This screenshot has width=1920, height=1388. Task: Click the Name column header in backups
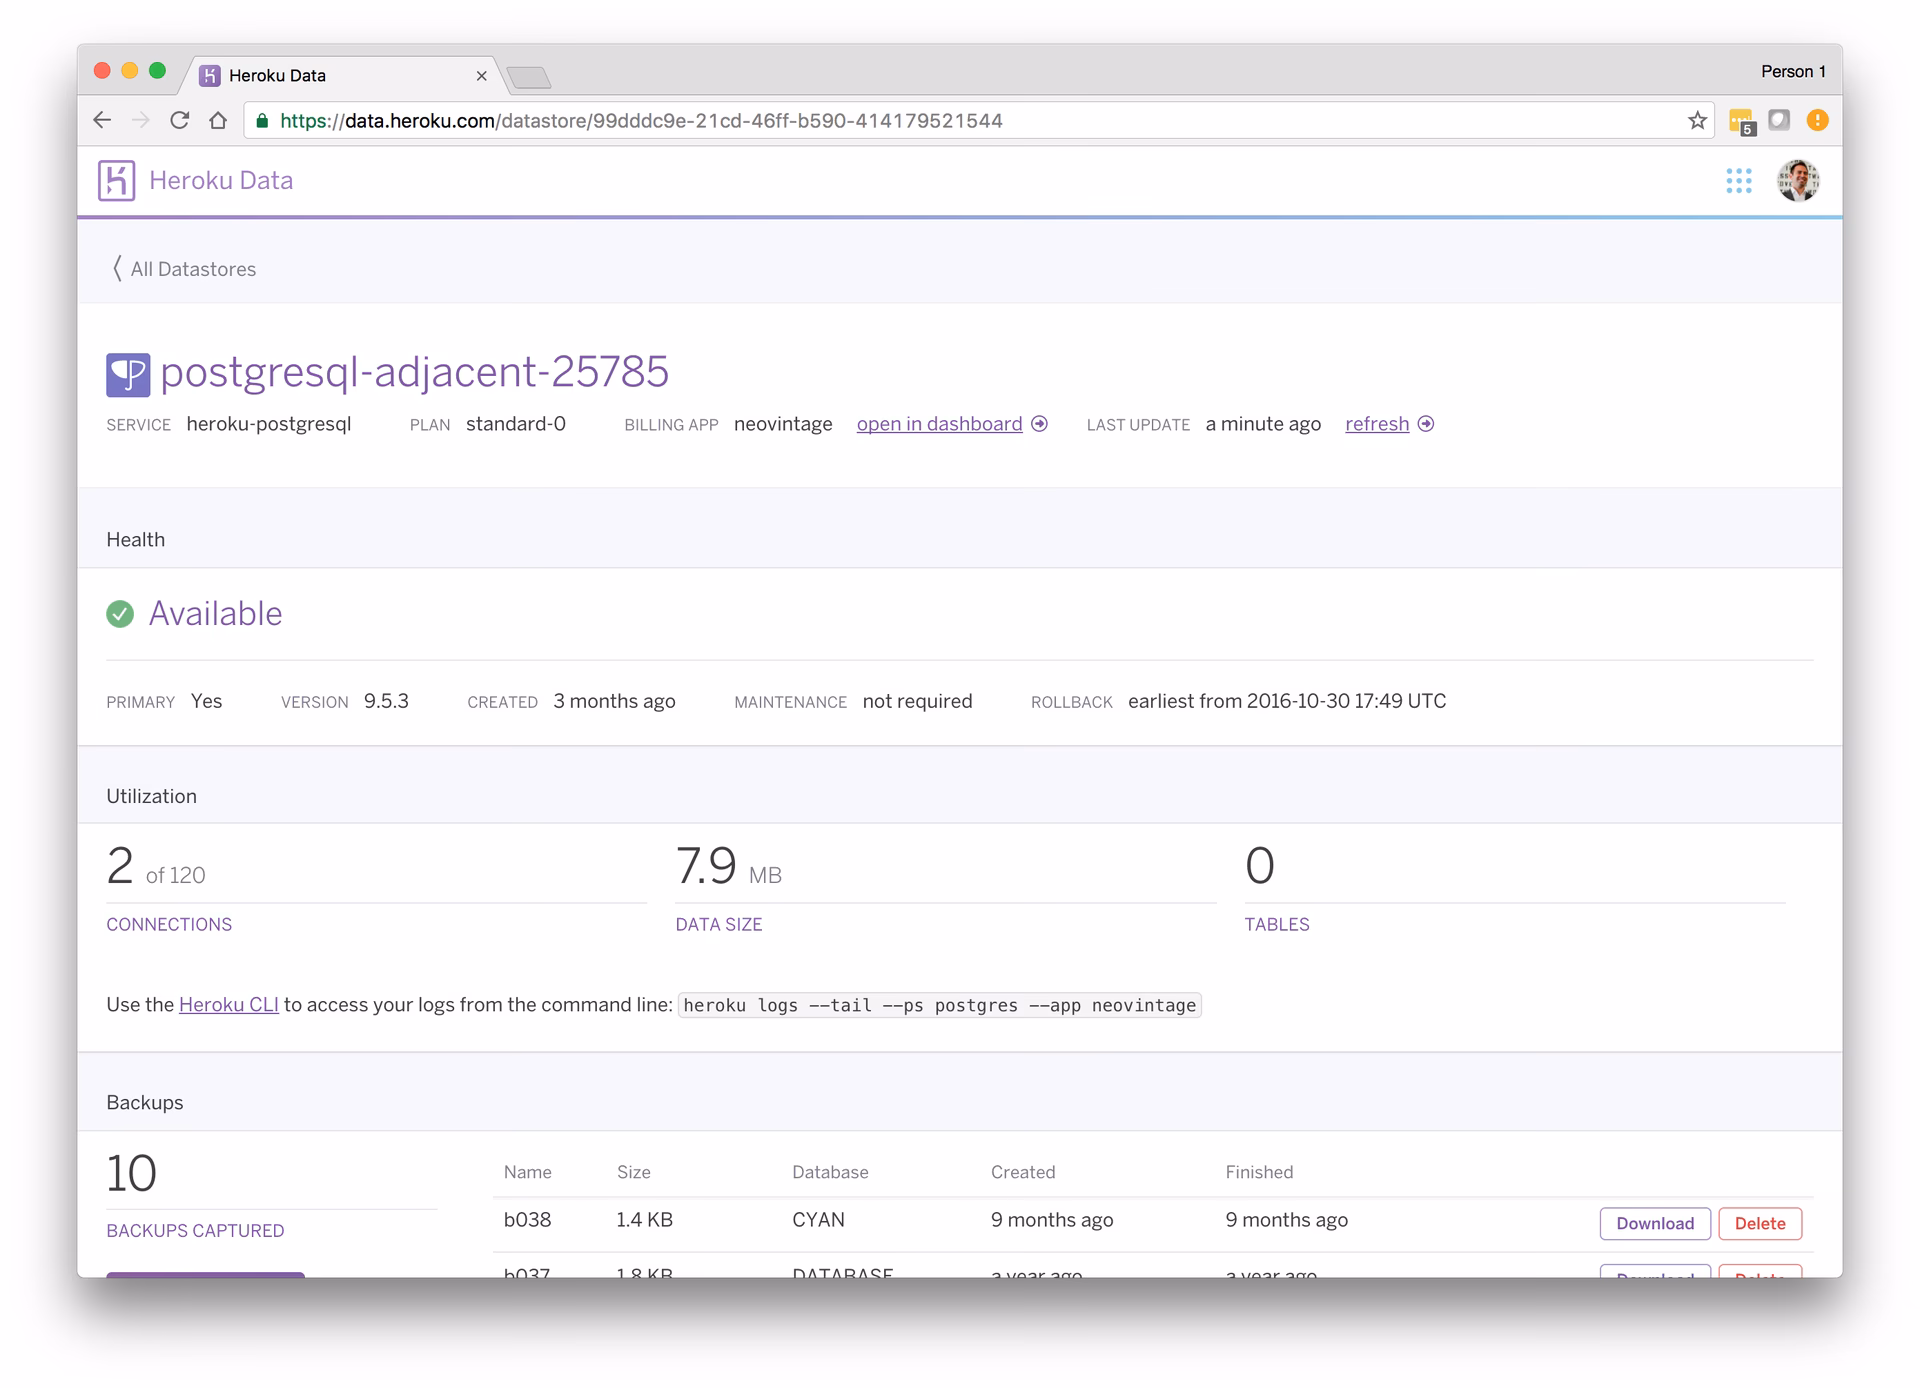[x=528, y=1172]
